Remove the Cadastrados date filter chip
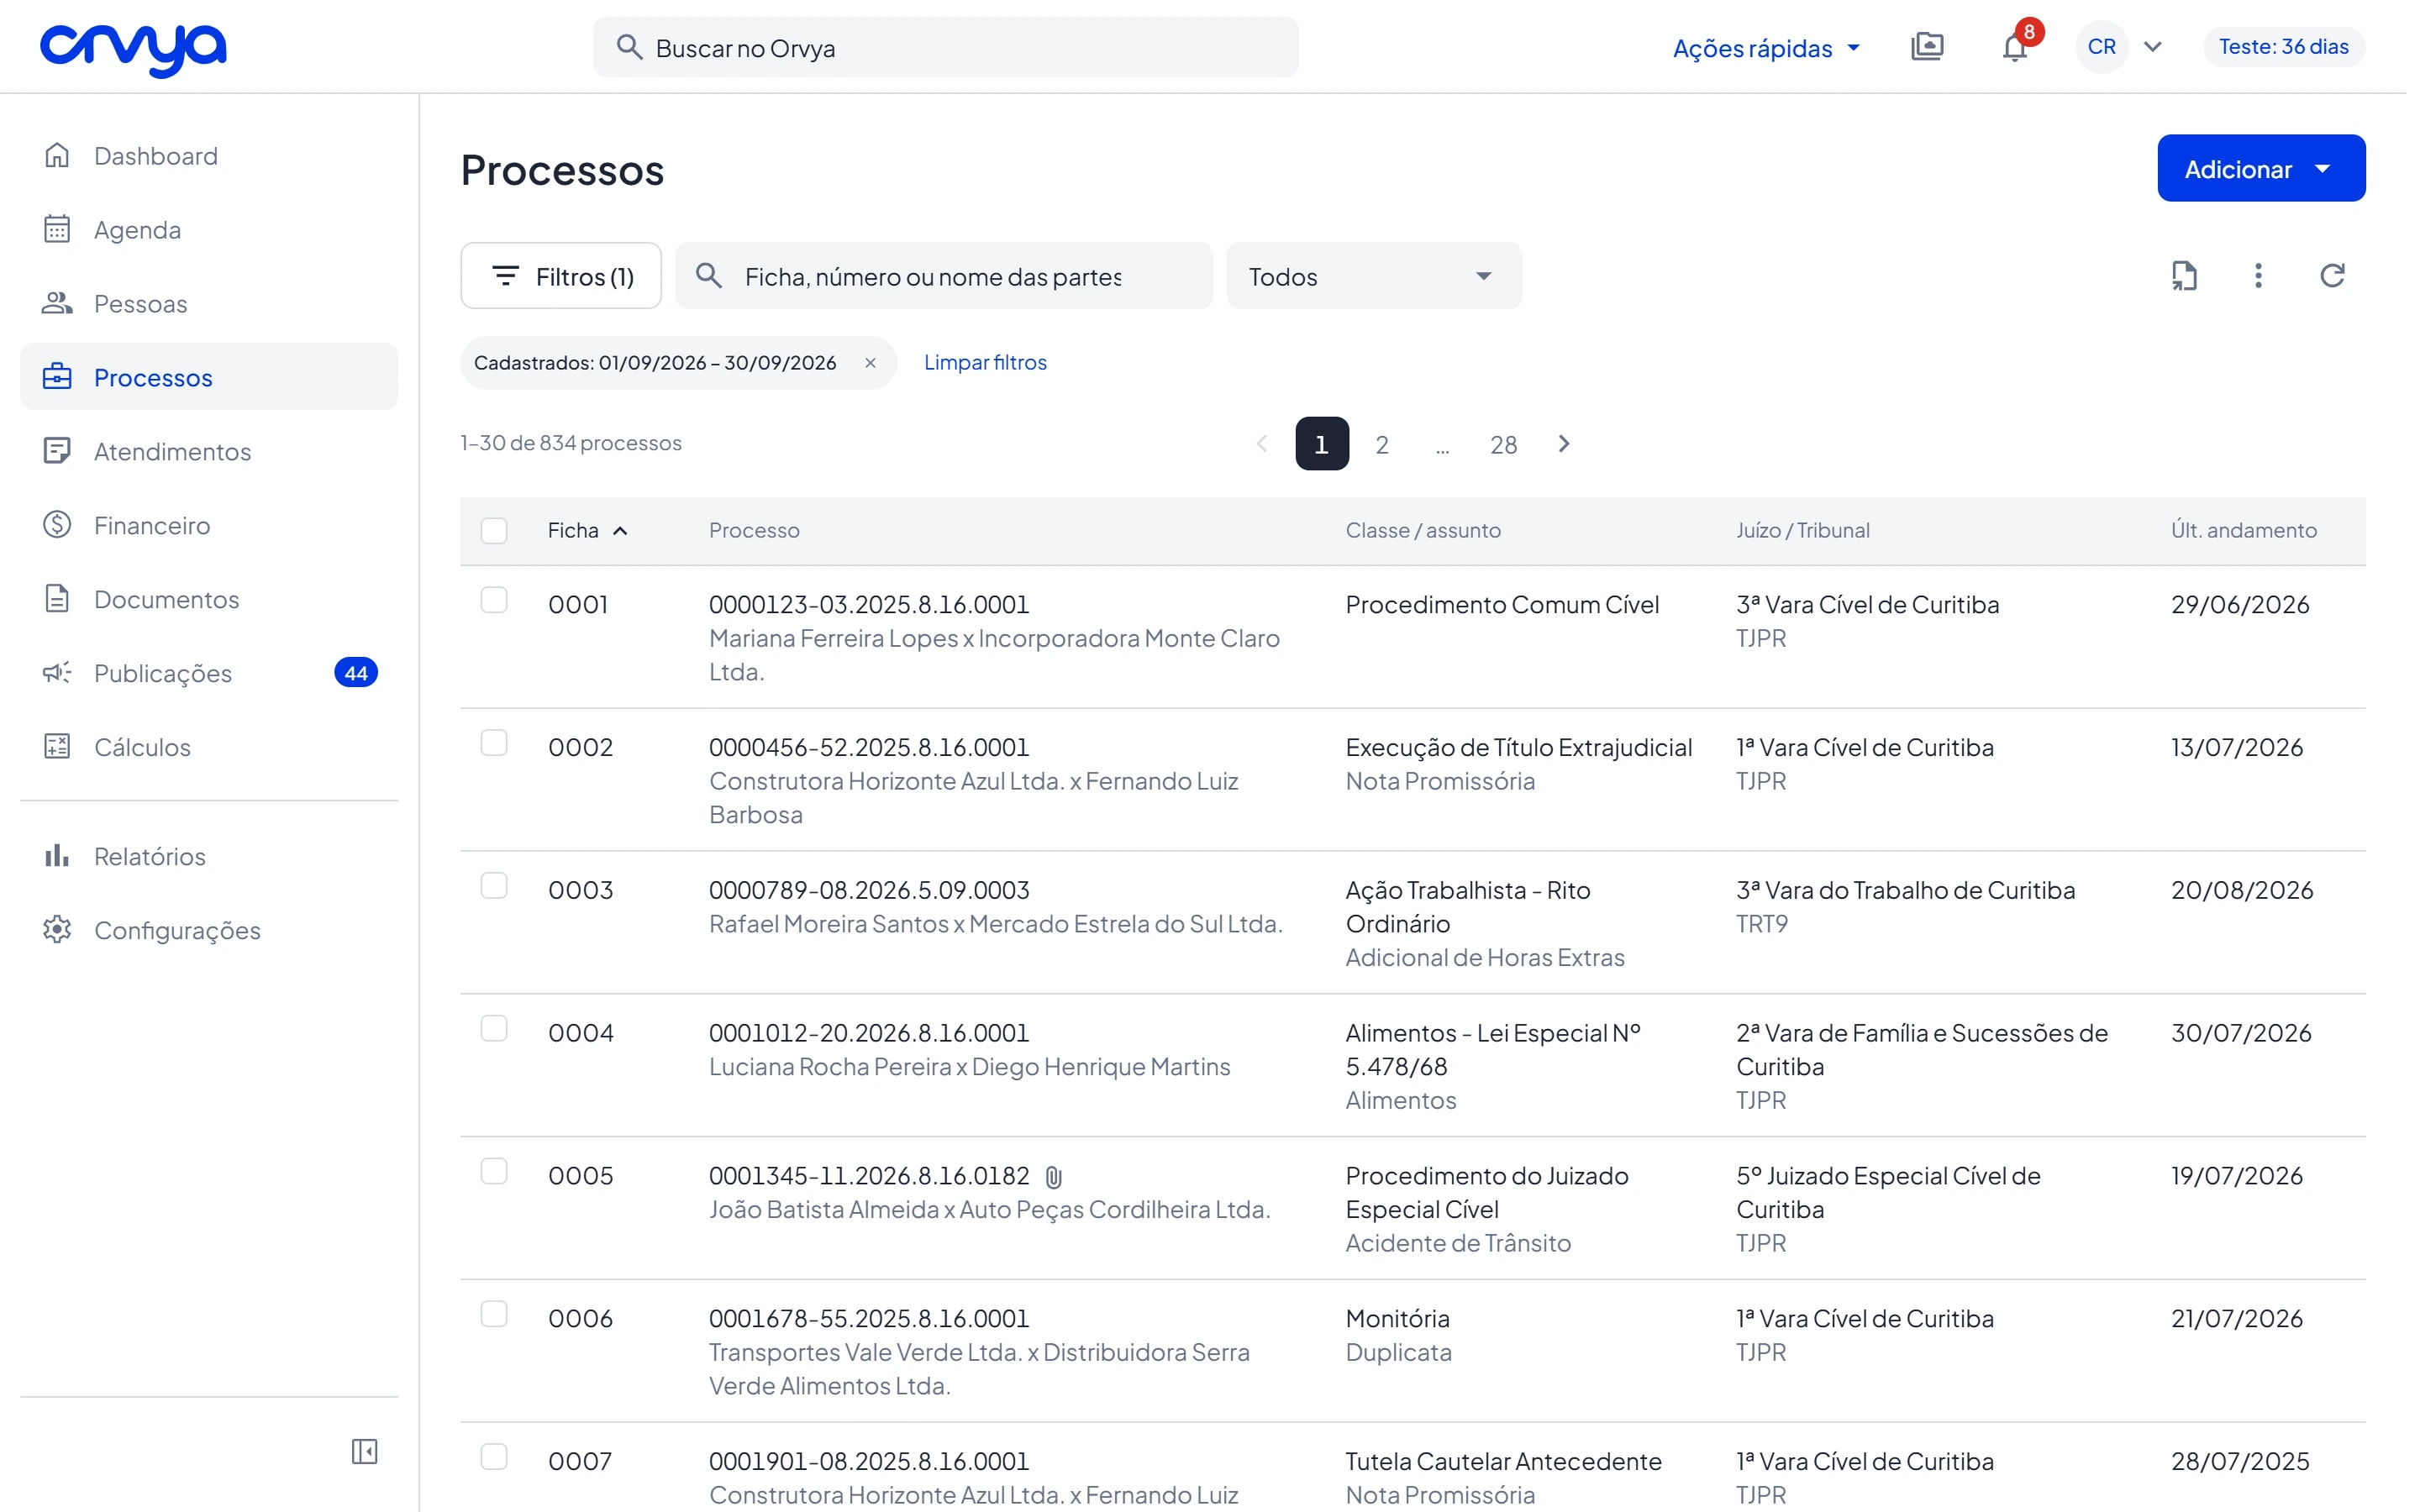Image resolution: width=2420 pixels, height=1512 pixels. point(870,363)
